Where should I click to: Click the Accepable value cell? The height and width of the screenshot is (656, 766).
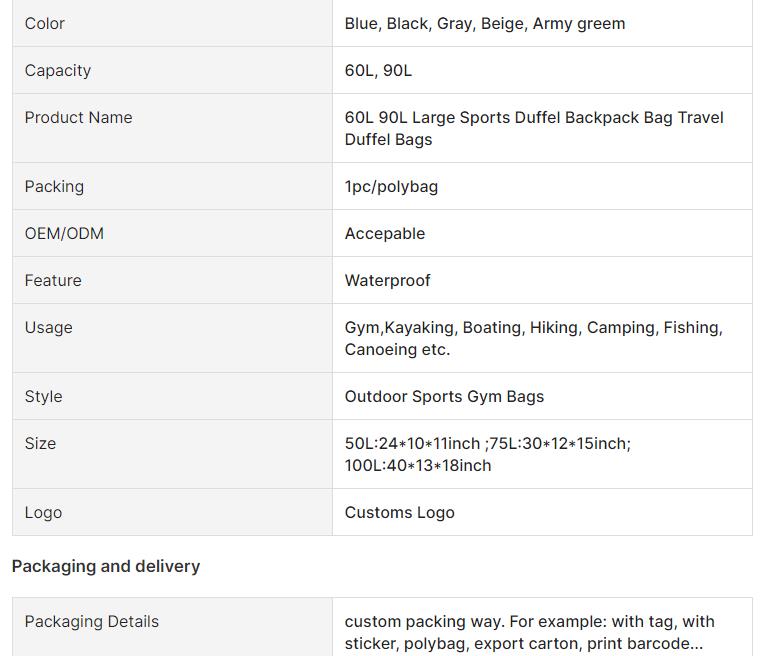(385, 233)
